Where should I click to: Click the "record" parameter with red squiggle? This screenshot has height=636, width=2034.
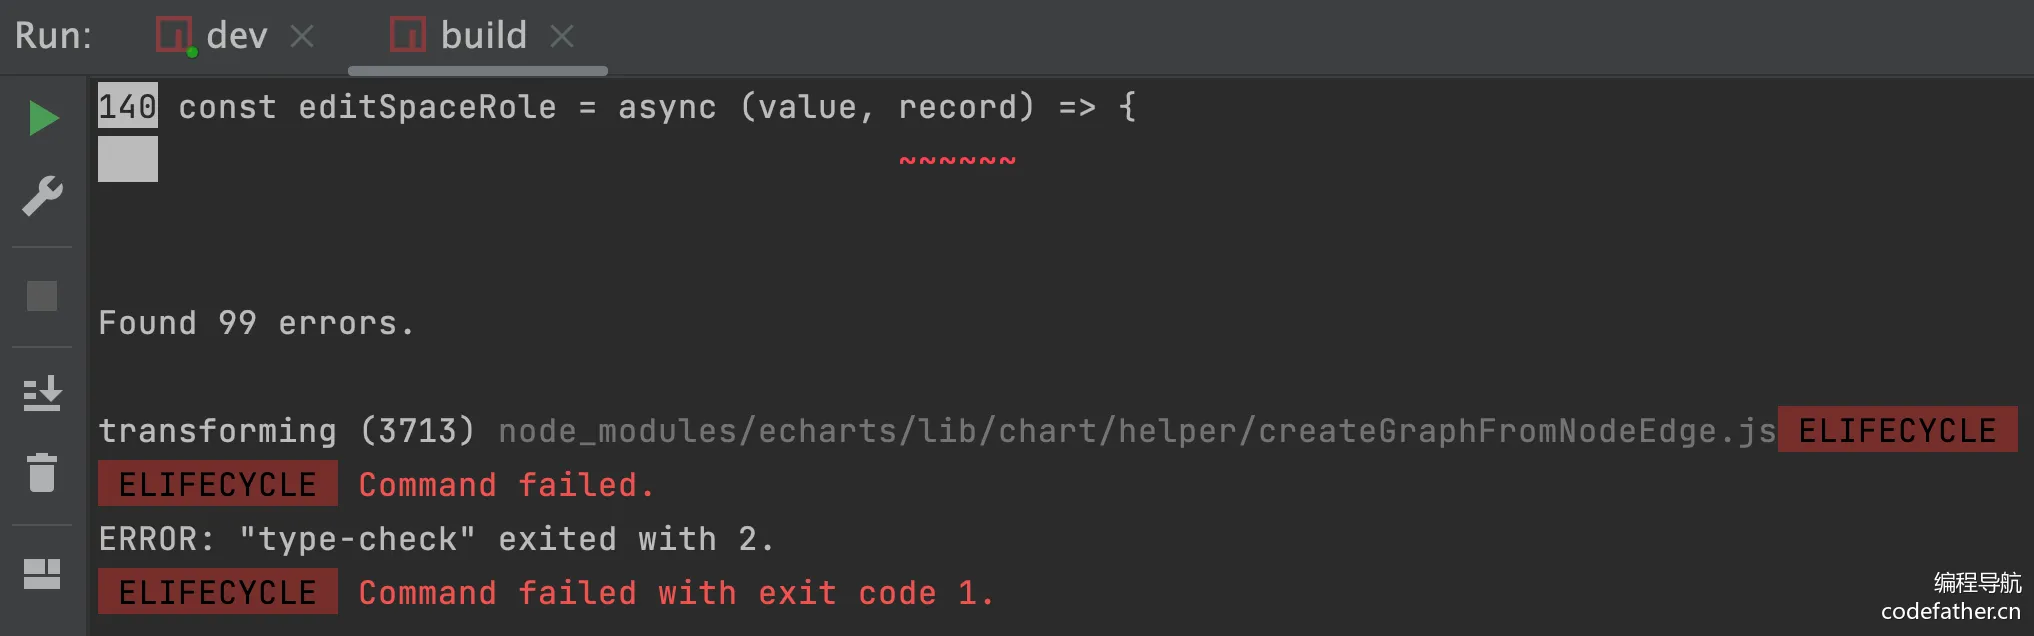pyautogui.click(x=956, y=107)
